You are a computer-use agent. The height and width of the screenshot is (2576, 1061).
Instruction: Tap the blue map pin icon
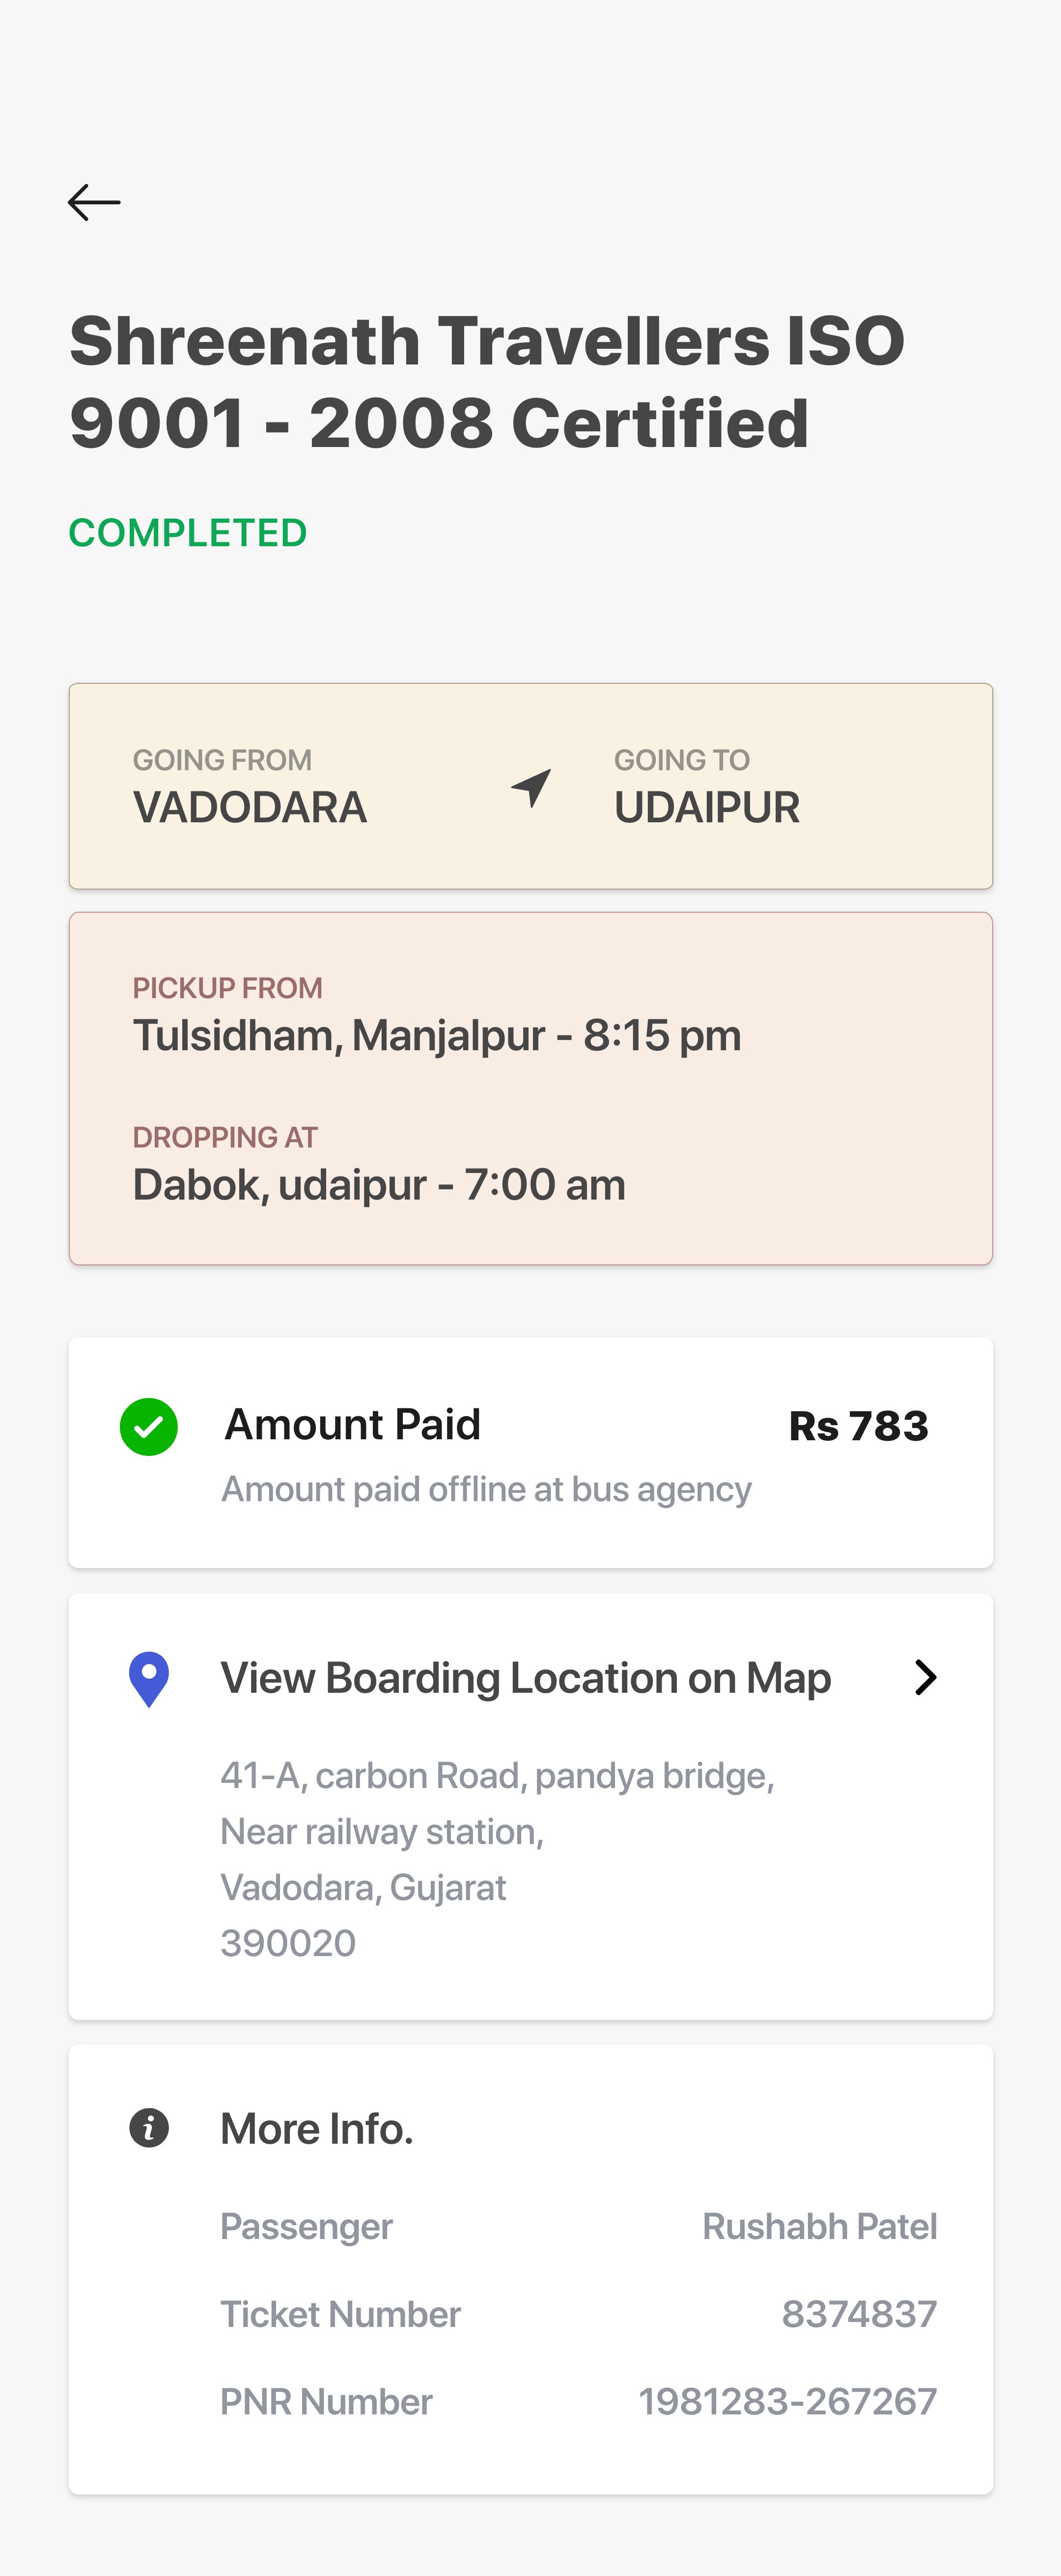pos(149,1678)
